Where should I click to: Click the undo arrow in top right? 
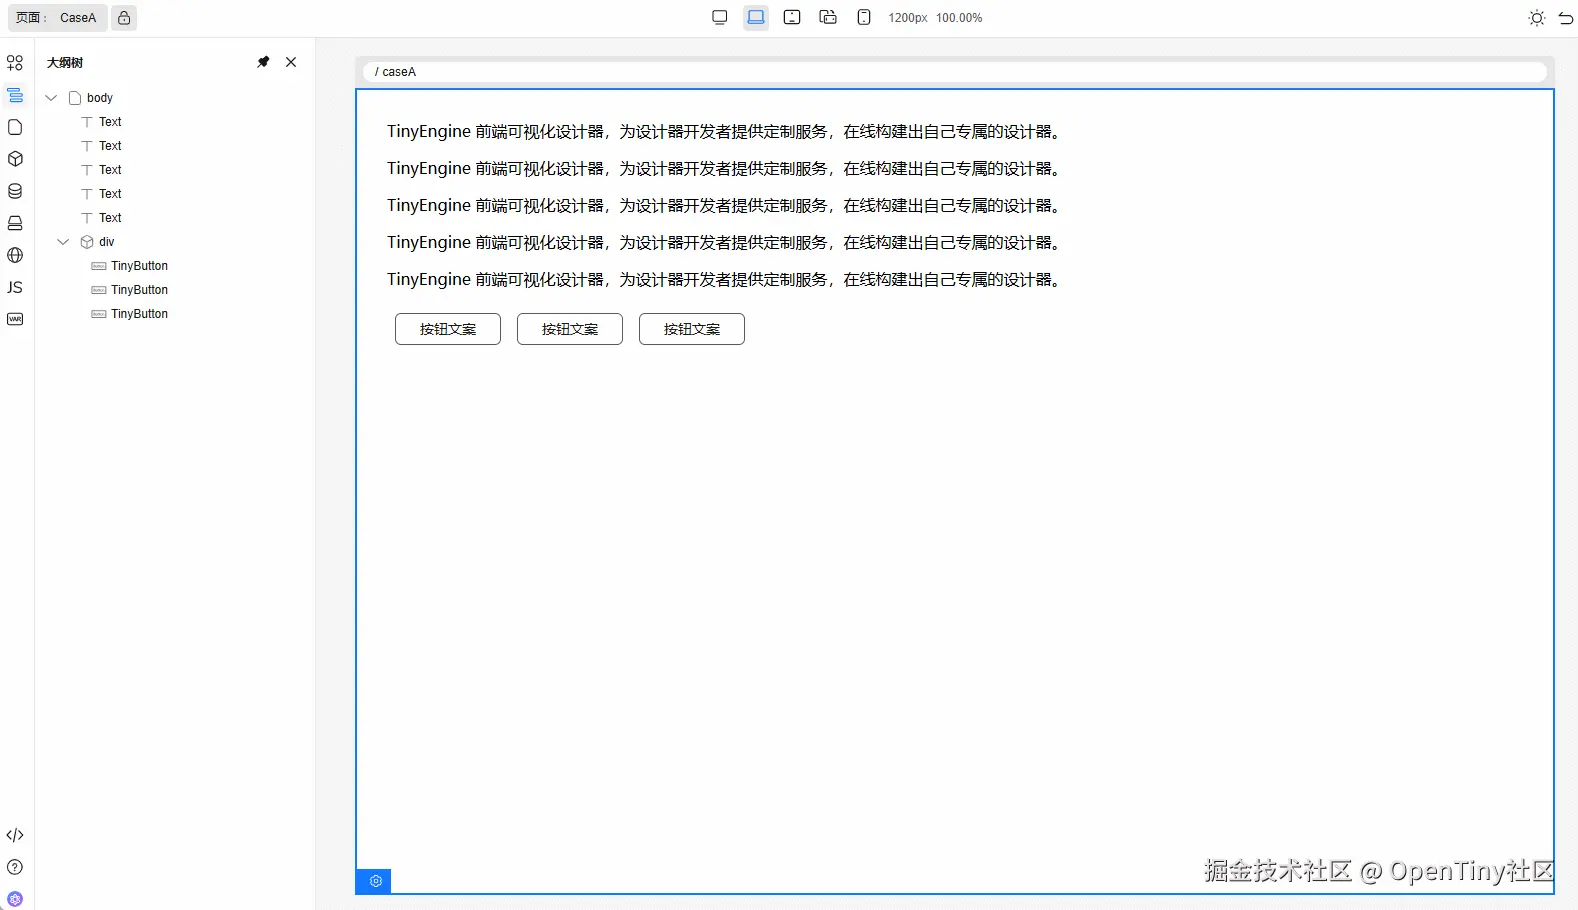click(x=1566, y=18)
